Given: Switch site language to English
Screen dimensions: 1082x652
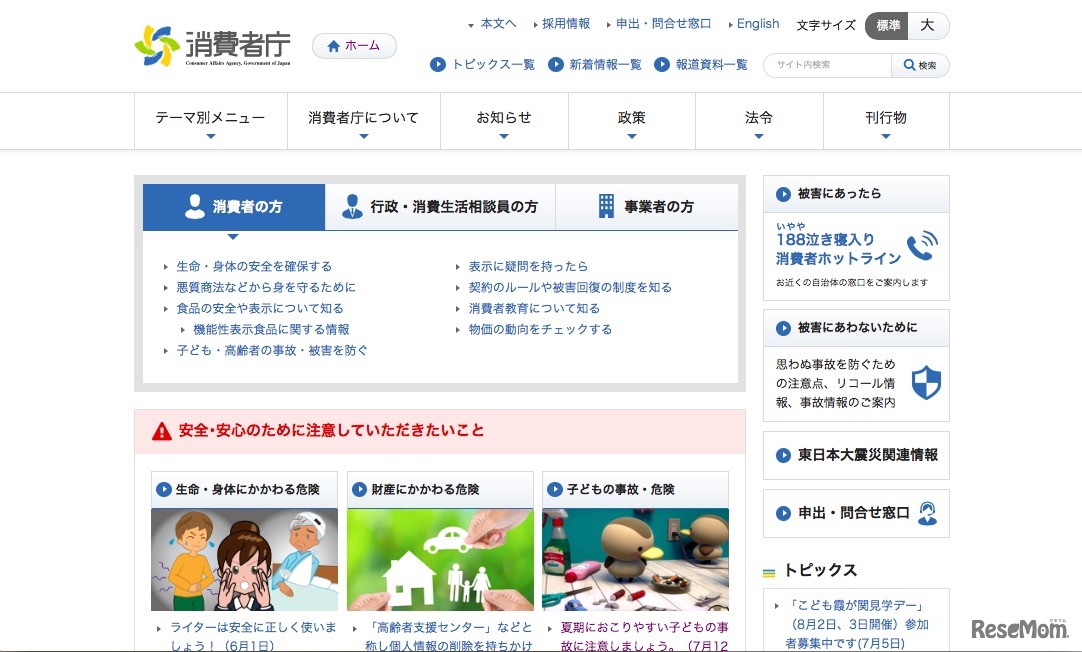Looking at the screenshot, I should click(758, 23).
